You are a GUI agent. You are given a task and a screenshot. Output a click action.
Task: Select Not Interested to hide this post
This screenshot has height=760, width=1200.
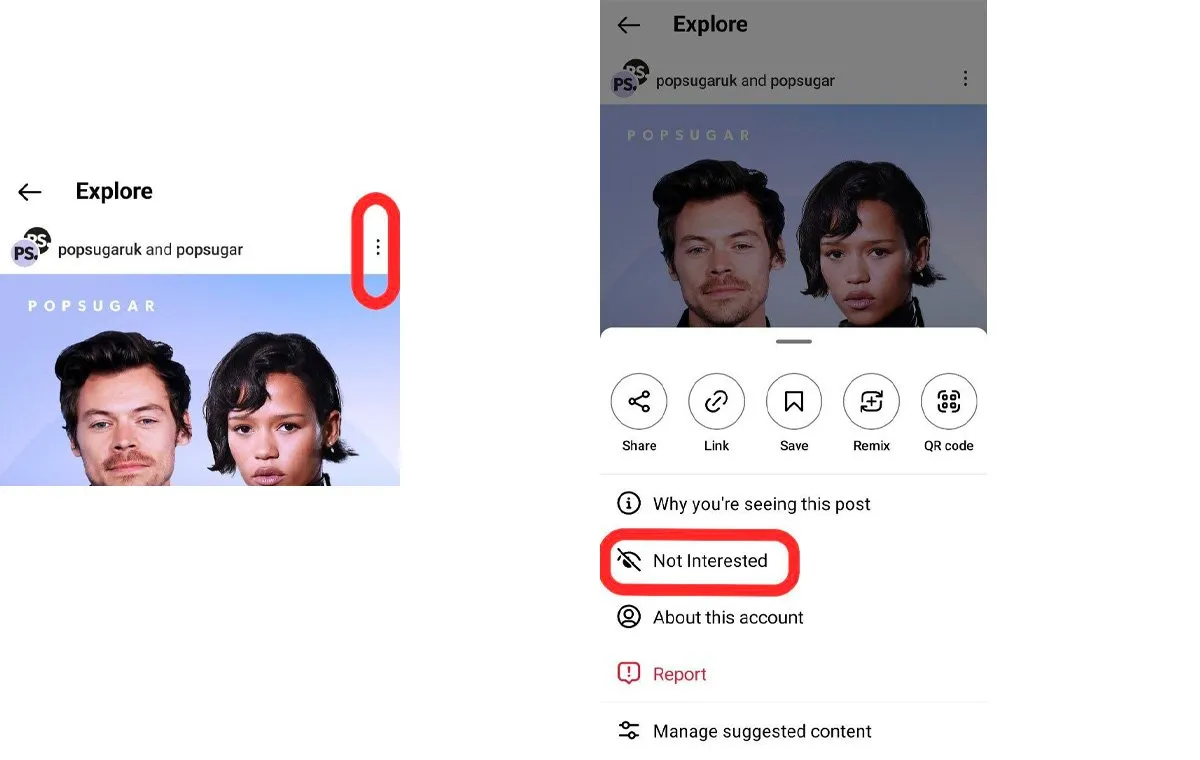pyautogui.click(x=709, y=561)
